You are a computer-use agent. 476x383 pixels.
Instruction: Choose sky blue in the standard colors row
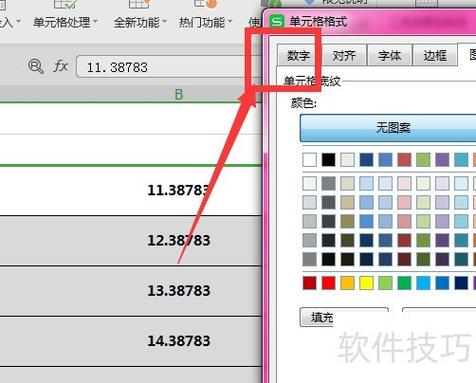423,283
